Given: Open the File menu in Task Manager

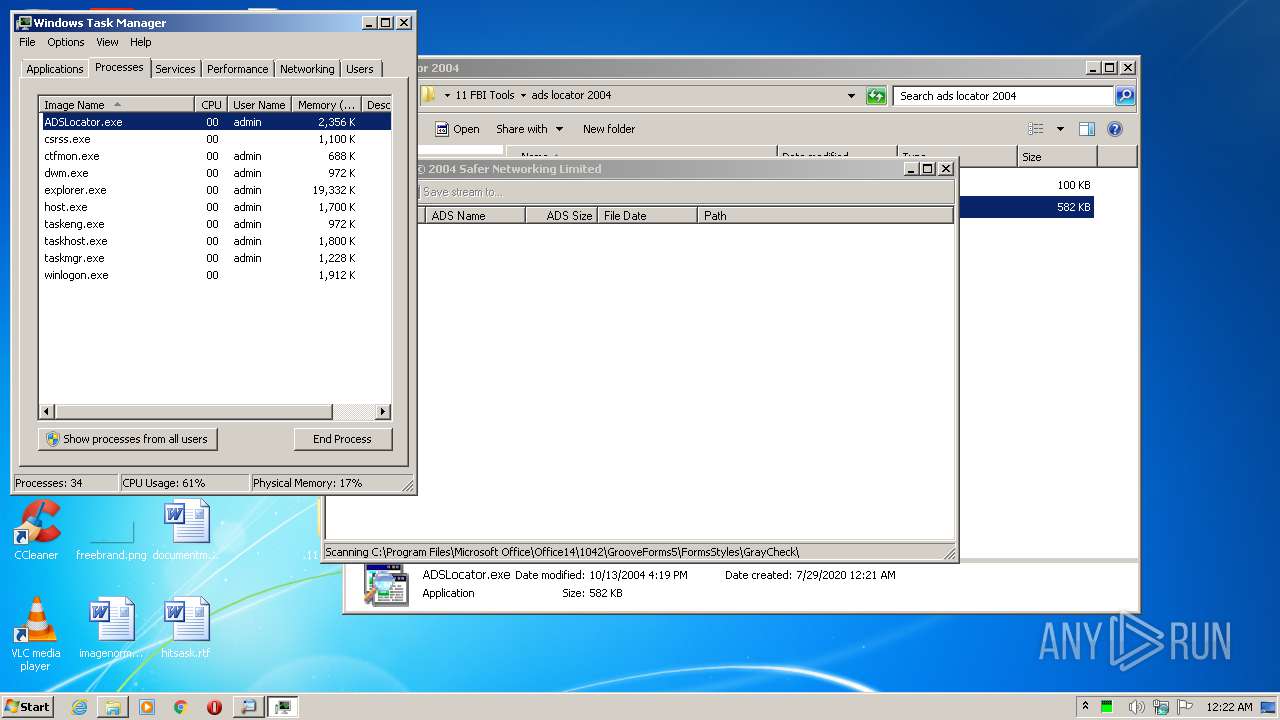Looking at the screenshot, I should point(27,42).
